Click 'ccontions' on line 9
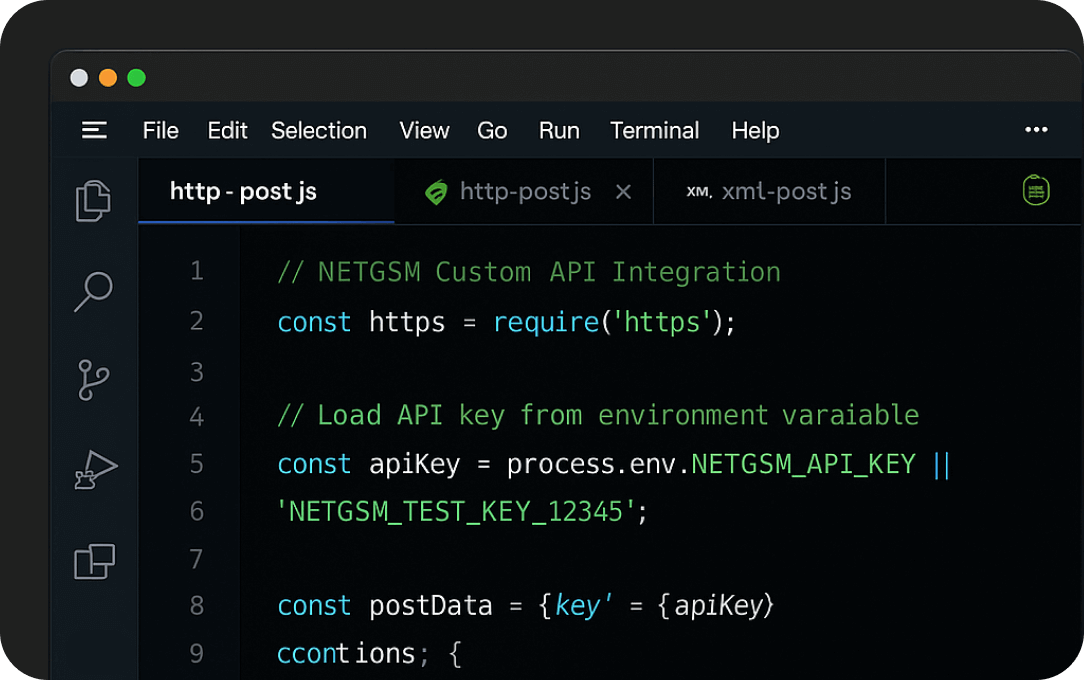1084x680 pixels. coord(346,654)
